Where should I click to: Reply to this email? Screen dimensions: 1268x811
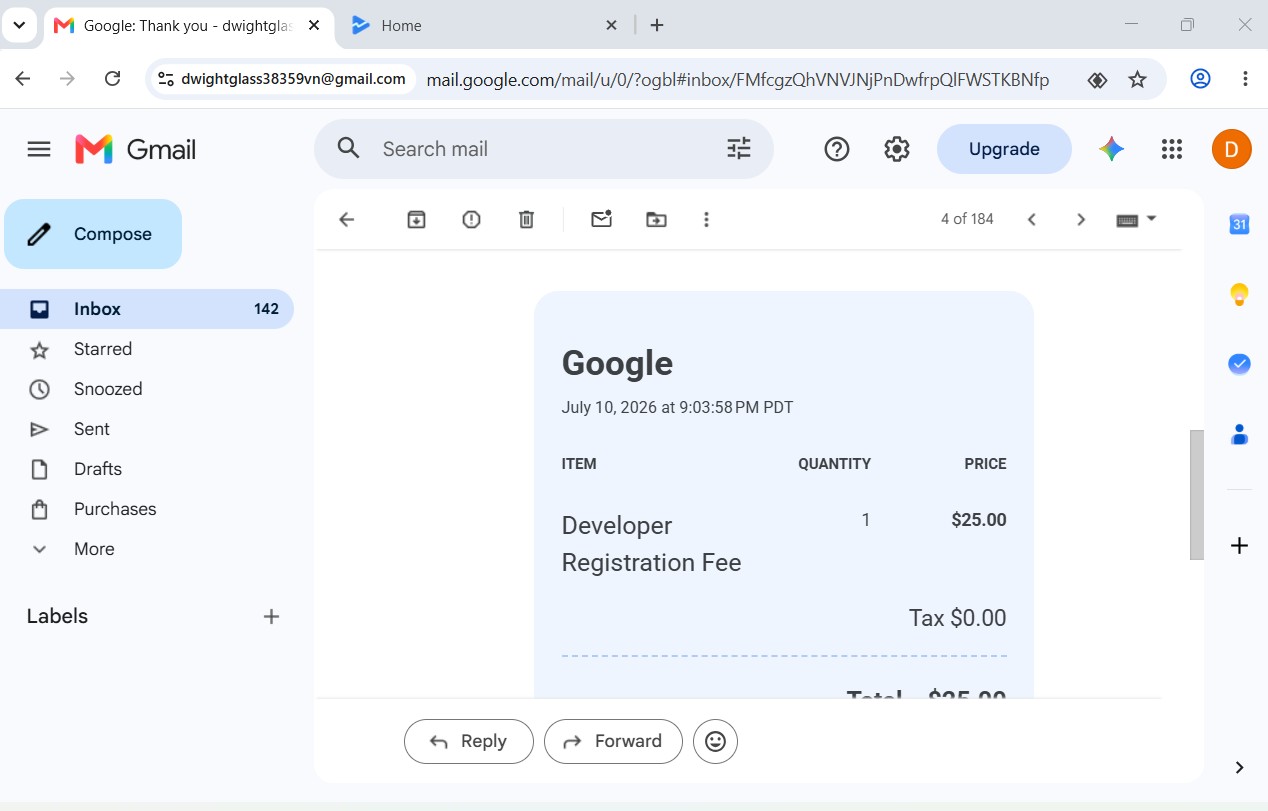468,741
